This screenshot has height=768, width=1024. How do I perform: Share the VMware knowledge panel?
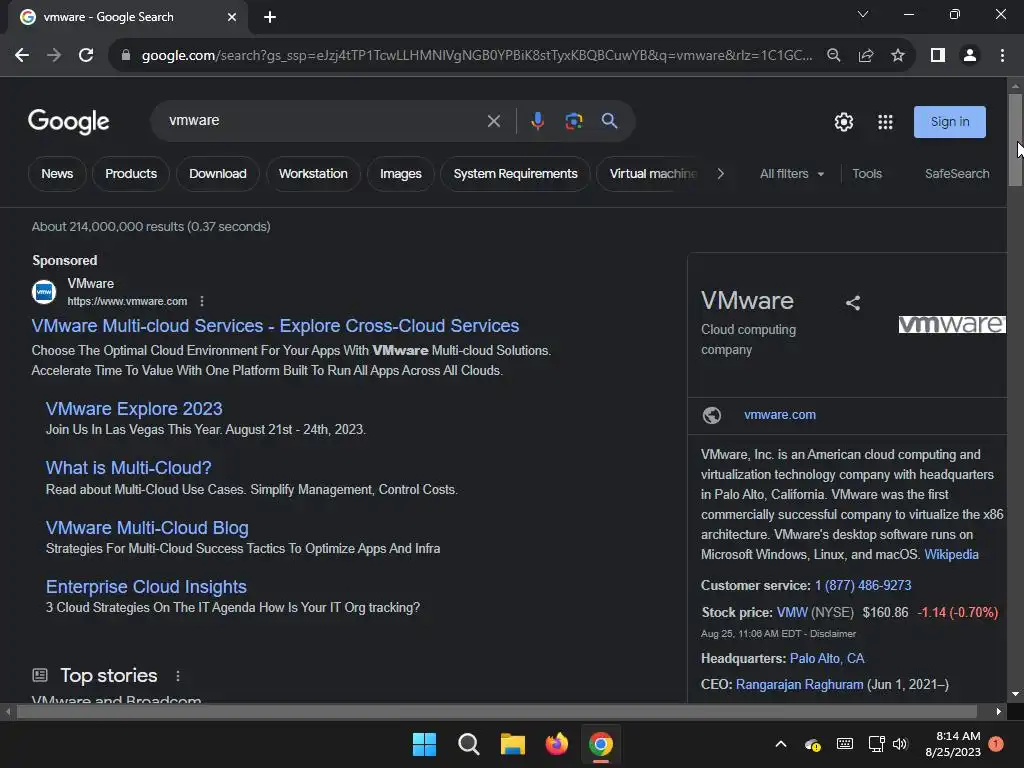pyautogui.click(x=853, y=302)
